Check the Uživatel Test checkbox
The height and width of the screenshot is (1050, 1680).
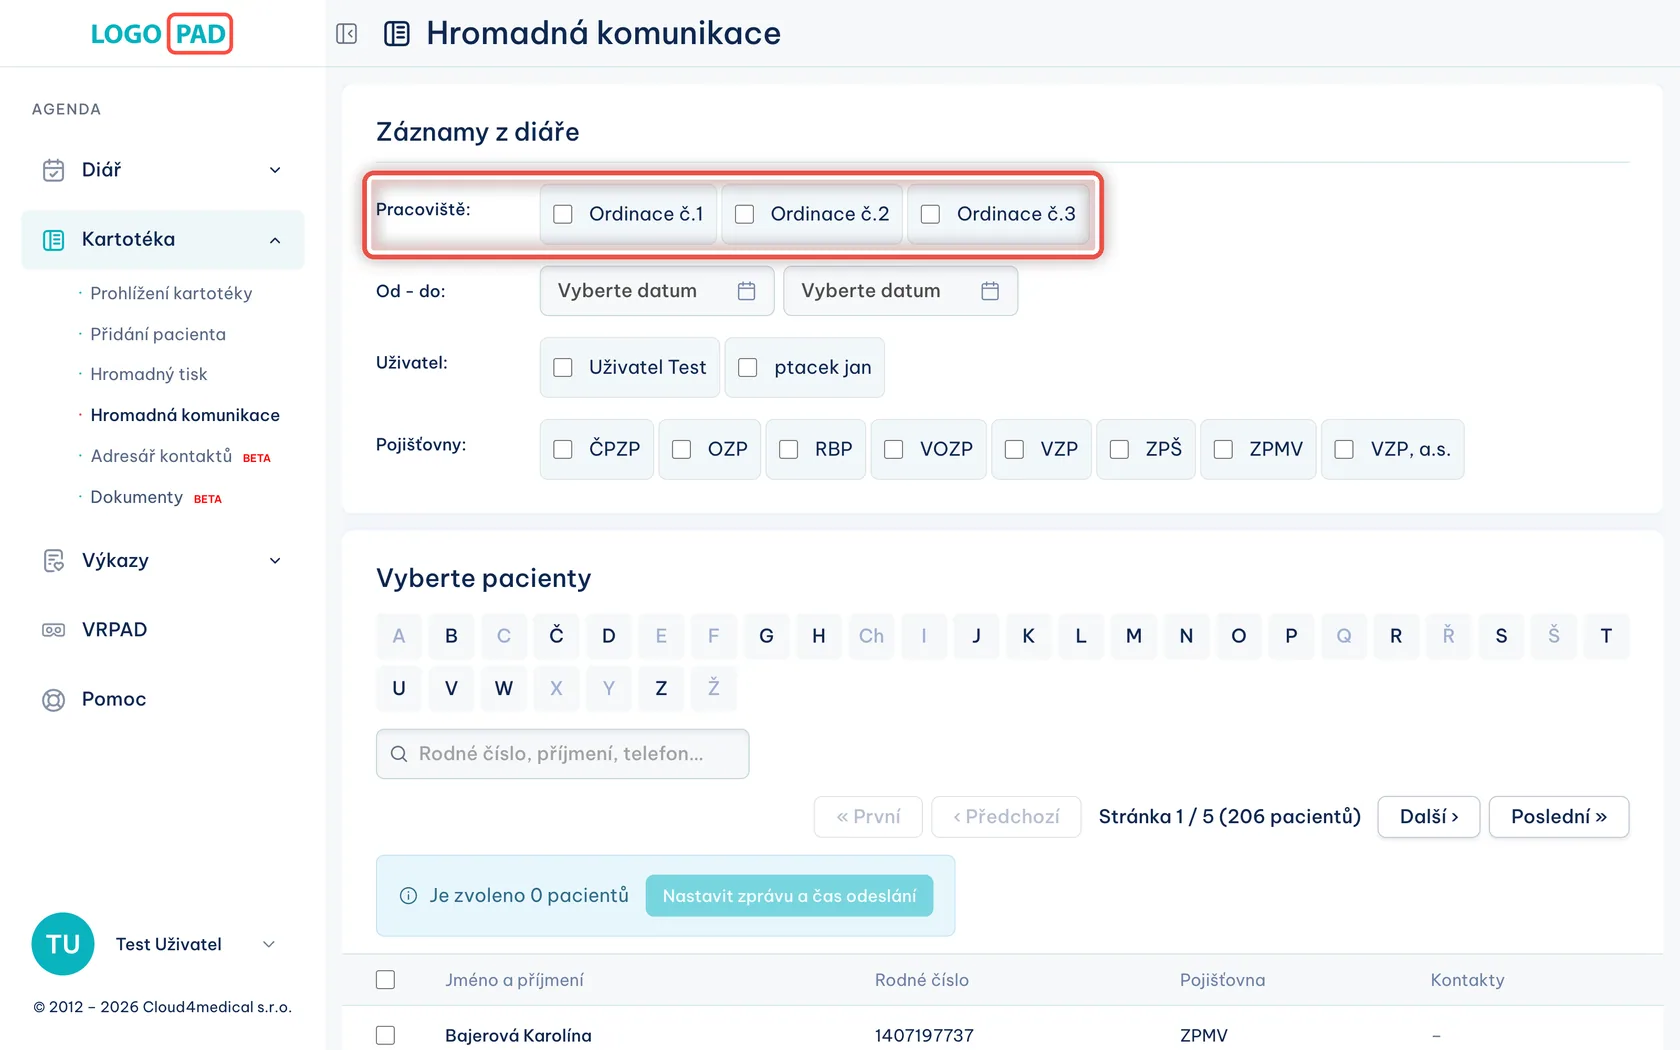point(563,367)
